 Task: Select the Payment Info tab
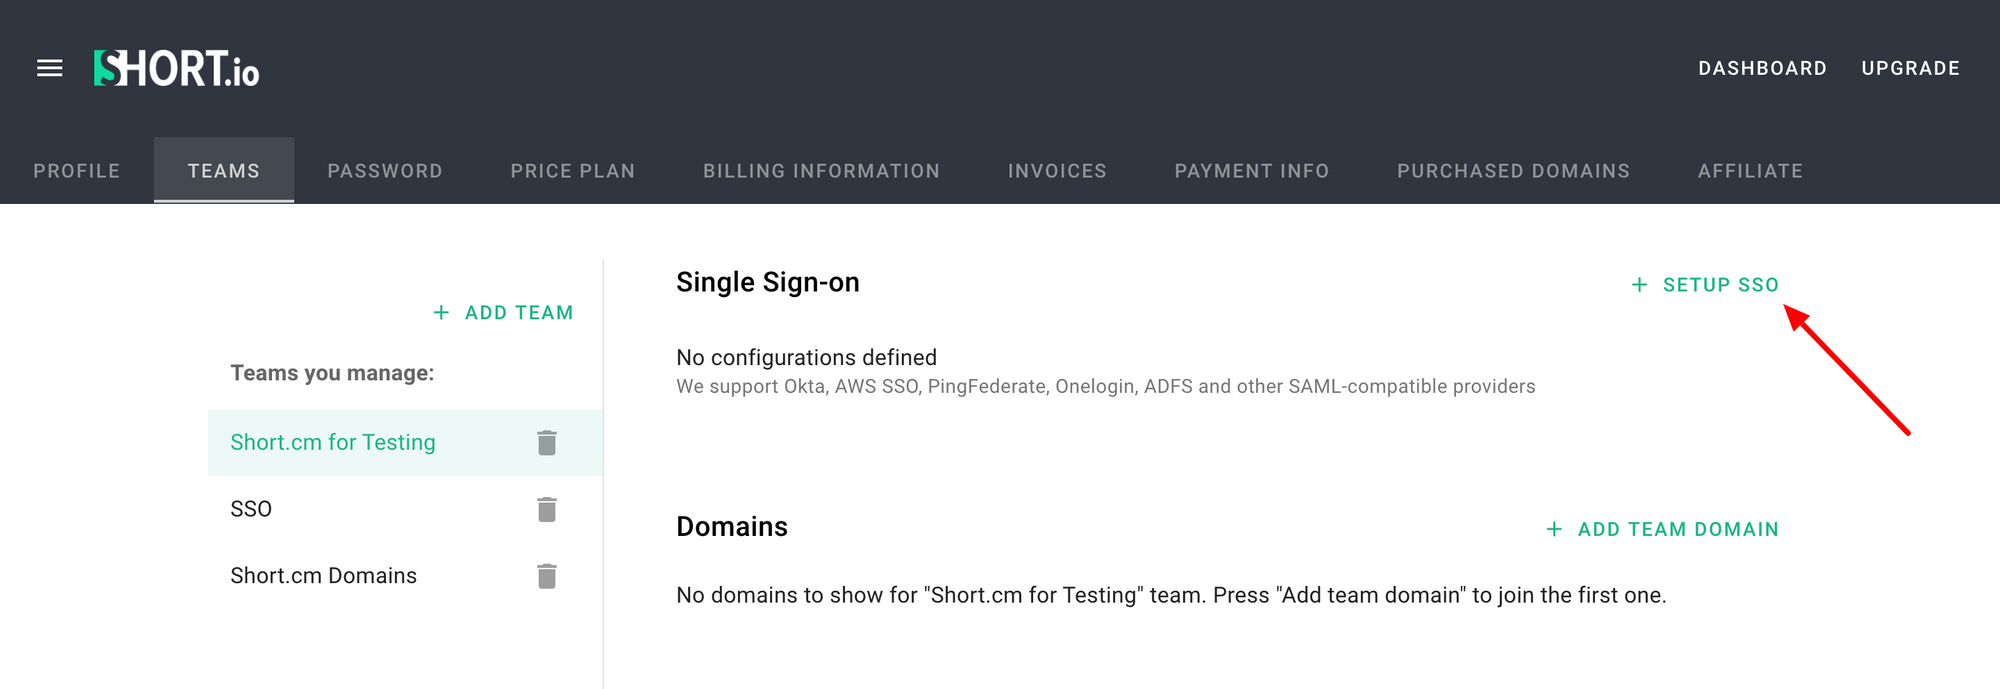1252,171
